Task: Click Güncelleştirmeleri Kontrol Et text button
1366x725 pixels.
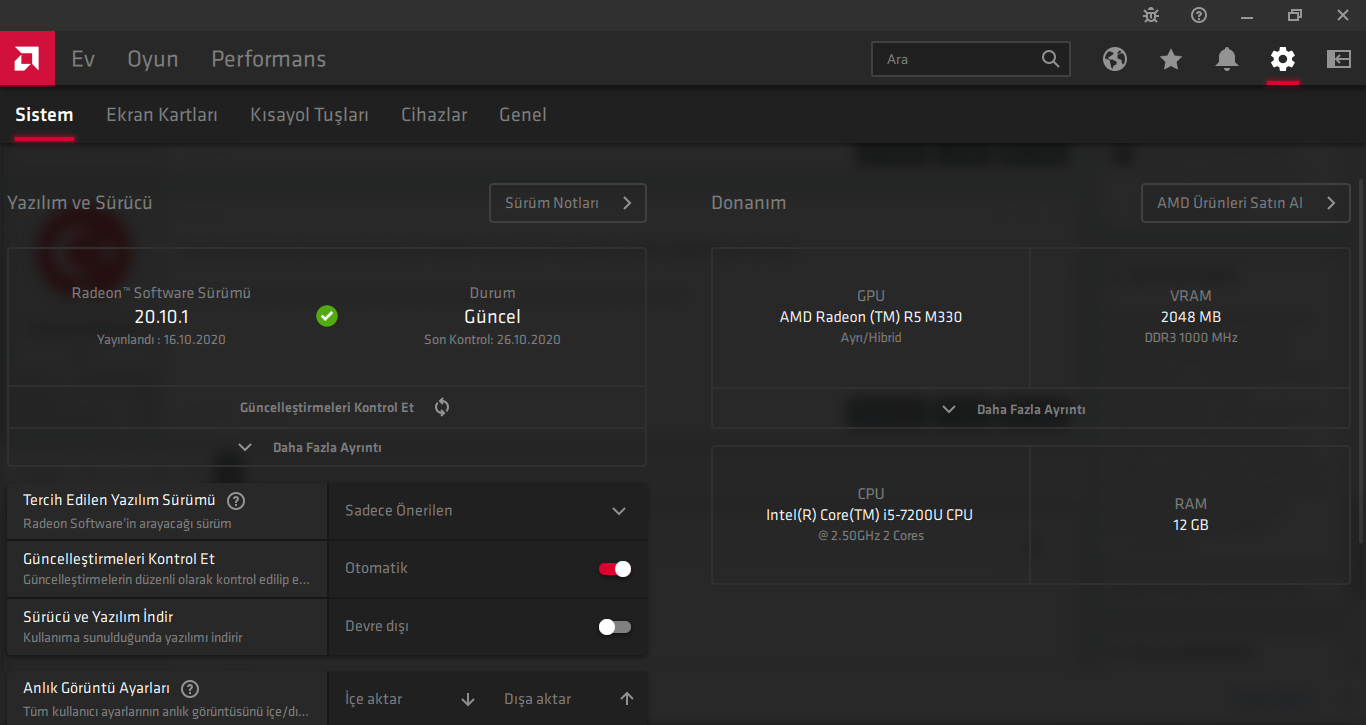Action: tap(327, 408)
